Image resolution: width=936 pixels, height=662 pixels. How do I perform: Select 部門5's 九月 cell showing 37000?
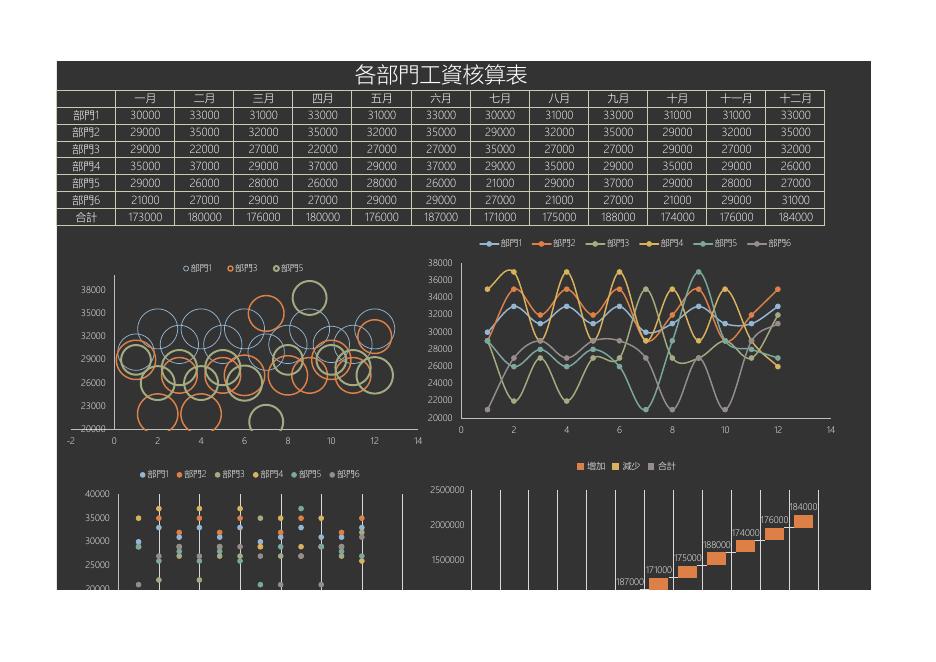point(618,183)
